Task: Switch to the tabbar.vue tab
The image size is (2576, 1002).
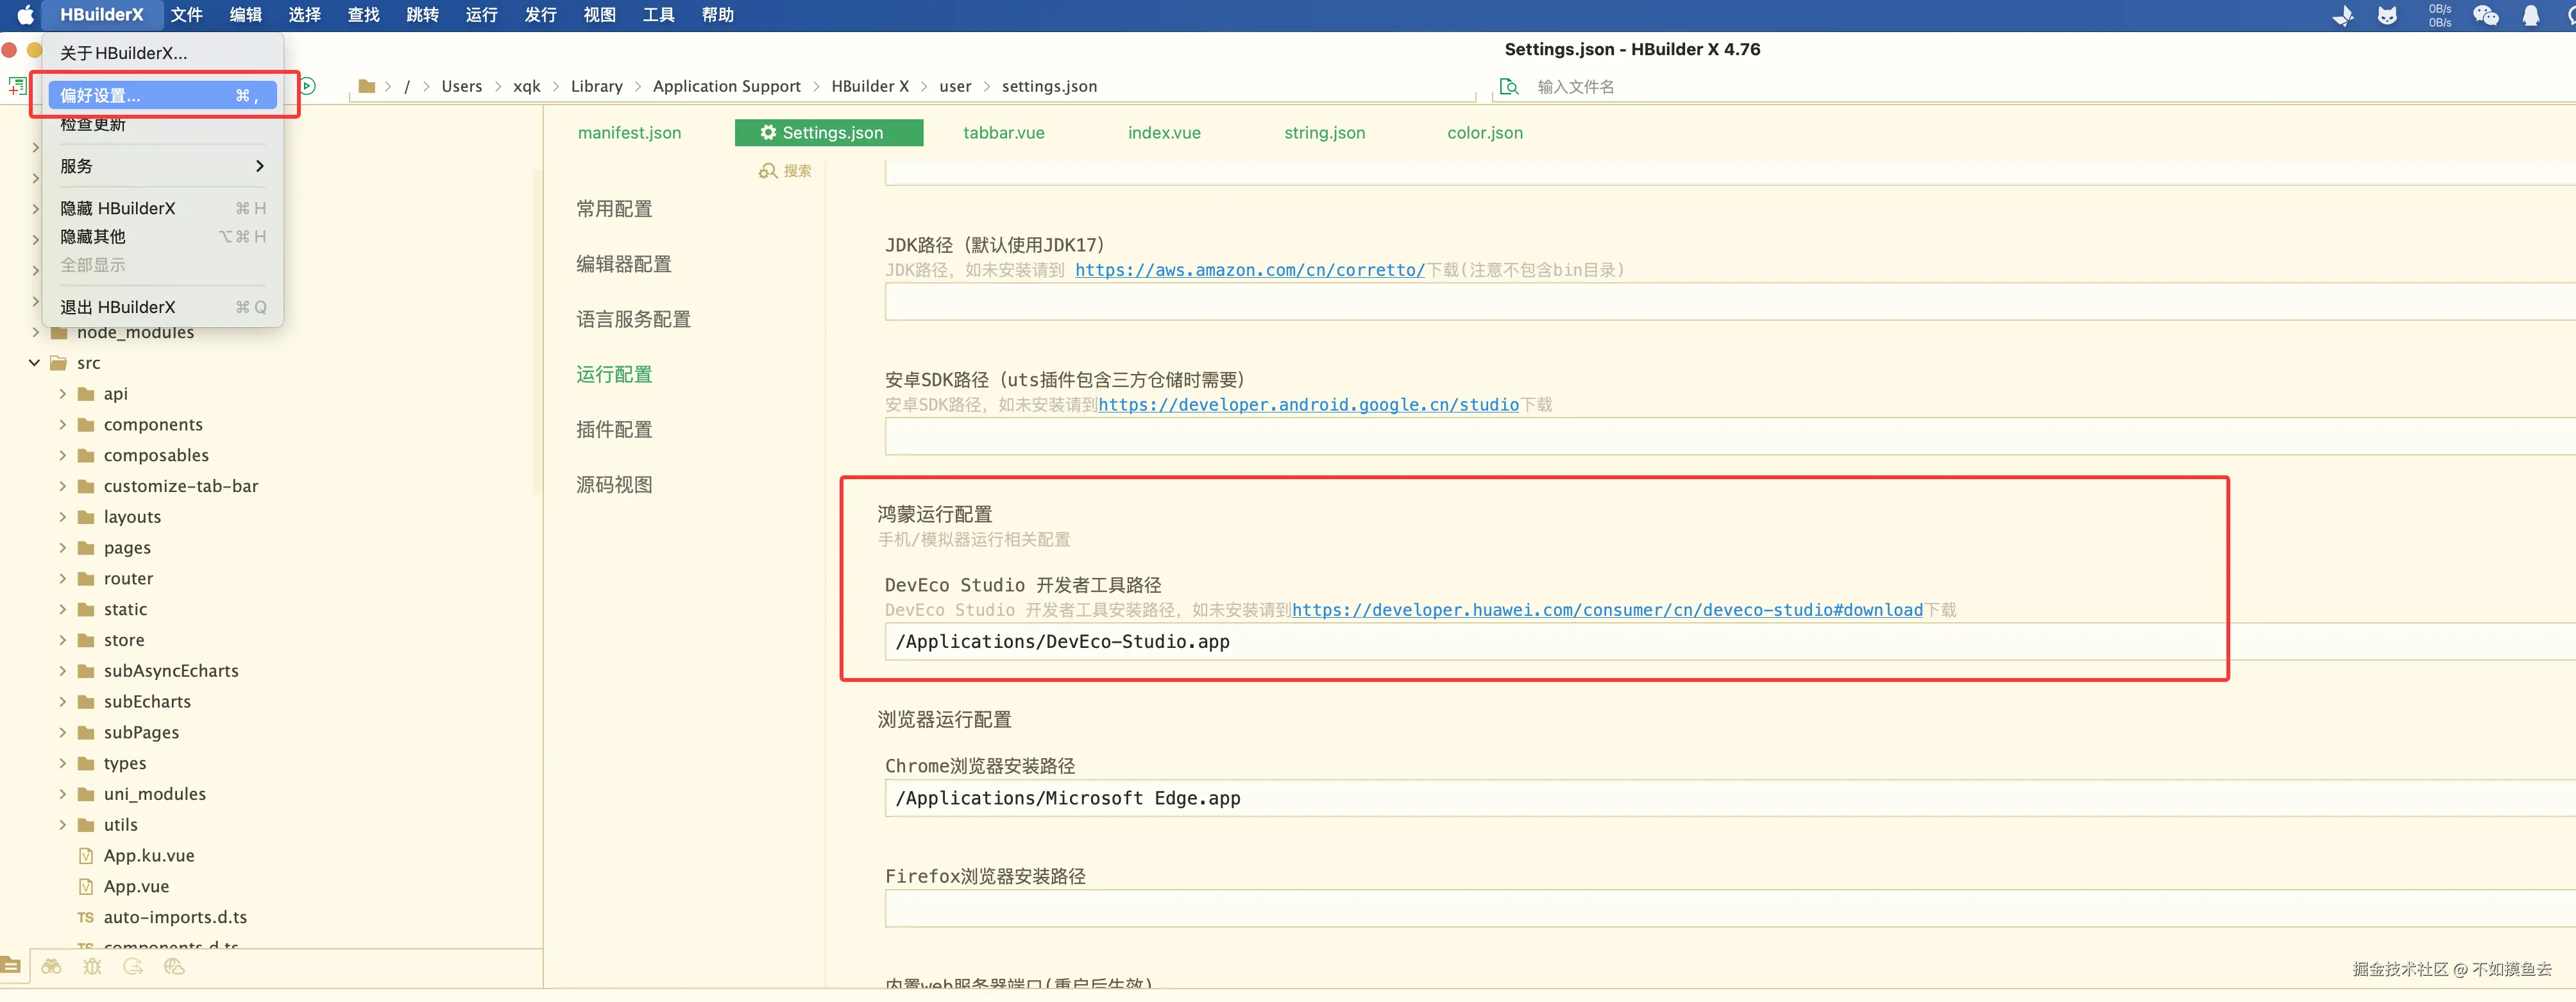Action: [1003, 133]
